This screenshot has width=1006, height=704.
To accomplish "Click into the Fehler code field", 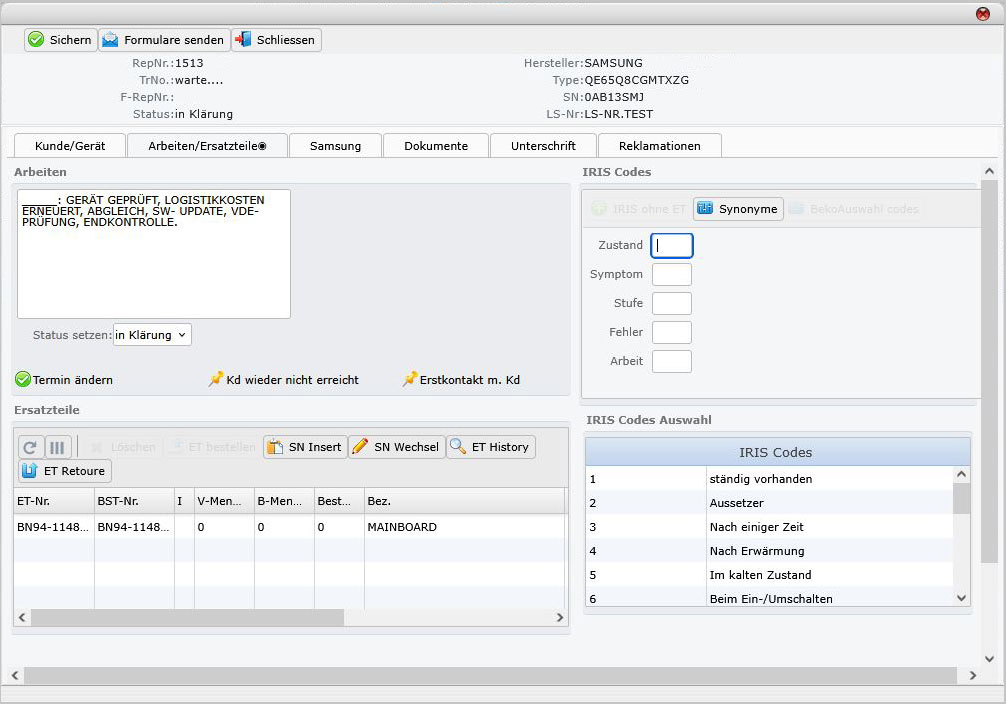I will click(672, 332).
